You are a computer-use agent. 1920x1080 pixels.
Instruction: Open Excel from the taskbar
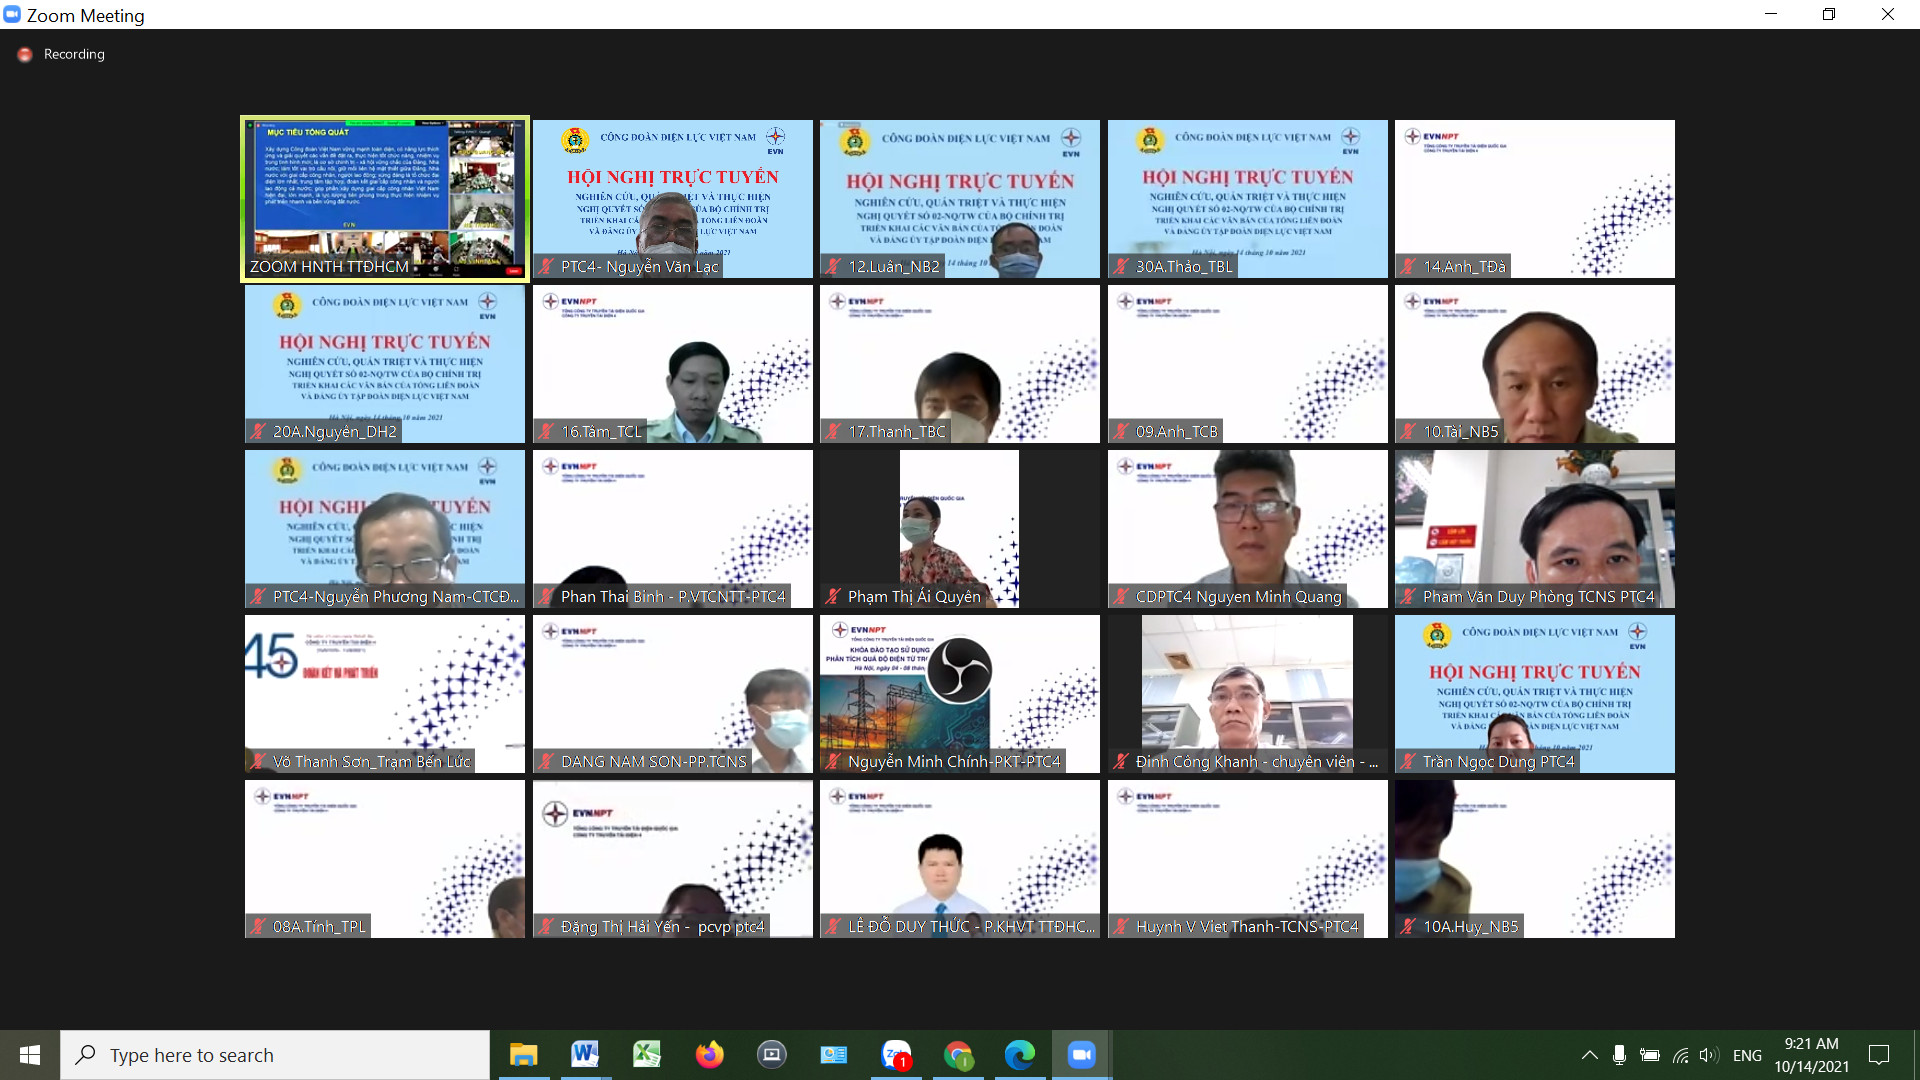click(x=647, y=1055)
